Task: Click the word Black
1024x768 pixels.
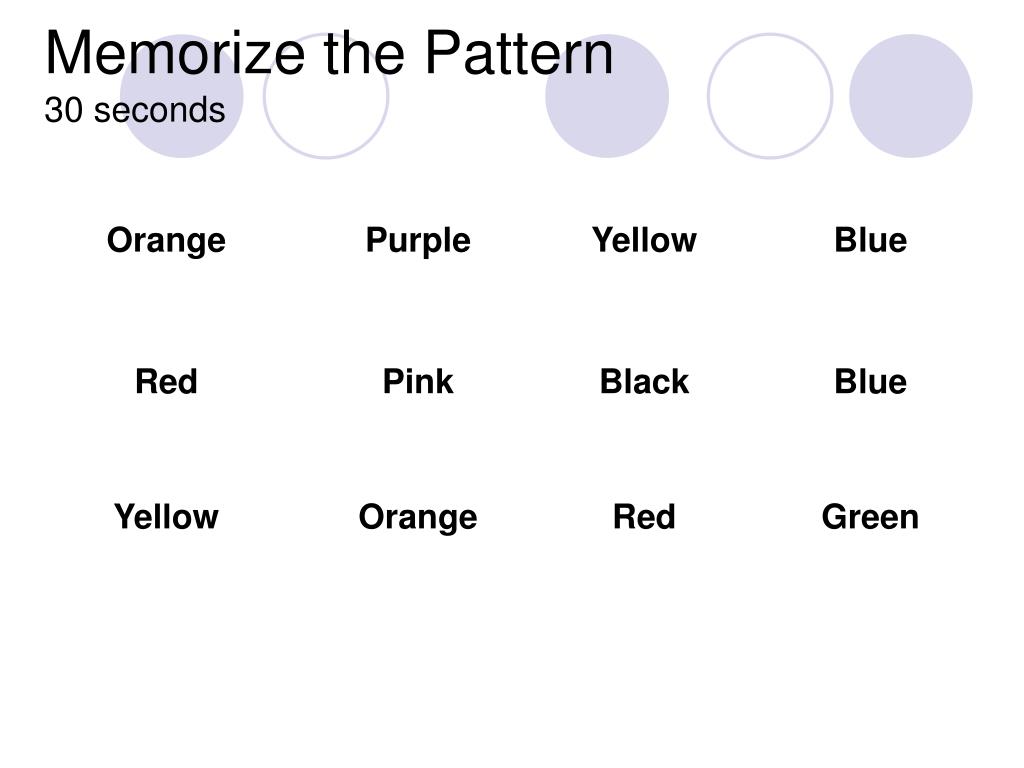Action: pyautogui.click(x=644, y=381)
